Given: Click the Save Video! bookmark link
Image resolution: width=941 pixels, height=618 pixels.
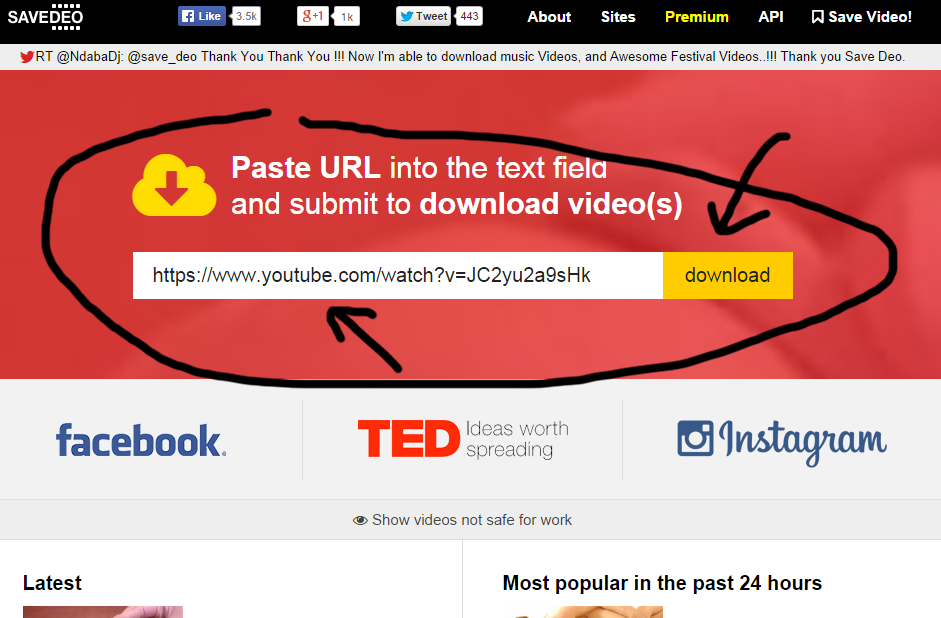Looking at the screenshot, I should [862, 17].
